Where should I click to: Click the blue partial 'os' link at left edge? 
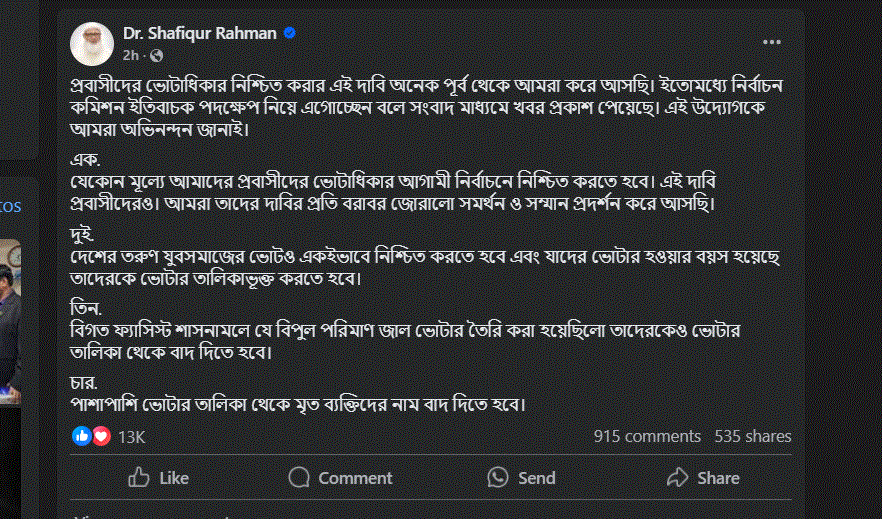click(x=10, y=206)
